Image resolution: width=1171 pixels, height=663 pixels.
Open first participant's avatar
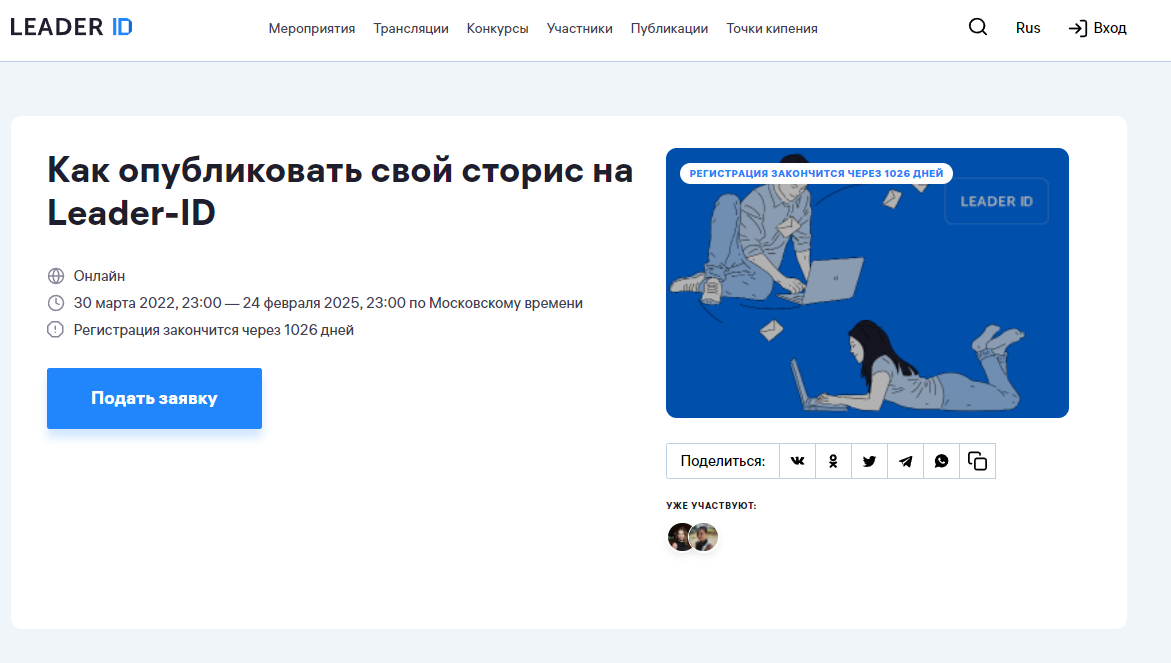coord(679,537)
